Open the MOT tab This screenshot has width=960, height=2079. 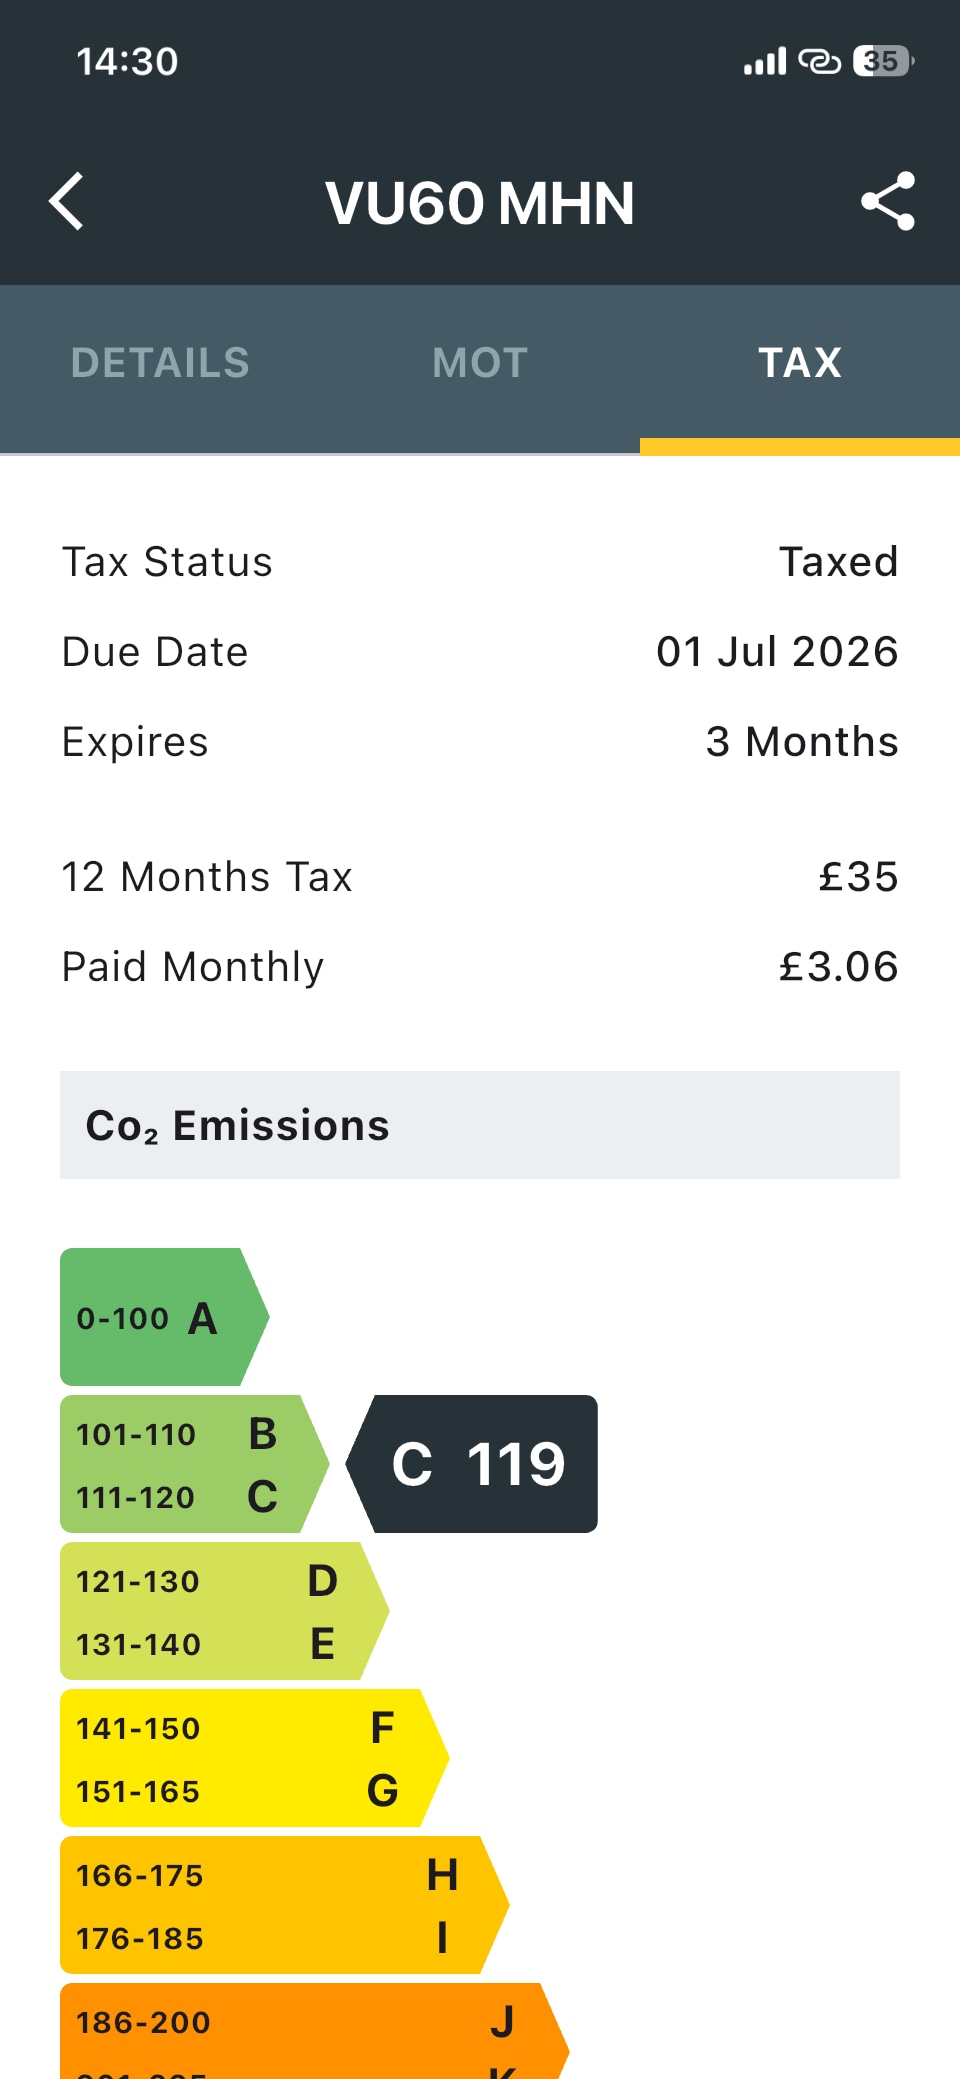(480, 363)
